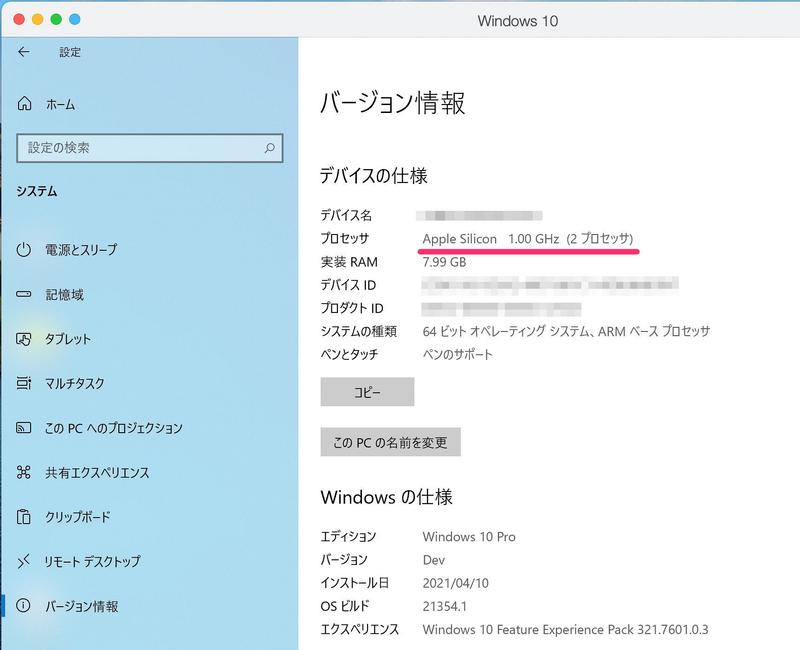Click the システム category heading in the sidebar
The width and height of the screenshot is (800, 650).
click(x=36, y=191)
